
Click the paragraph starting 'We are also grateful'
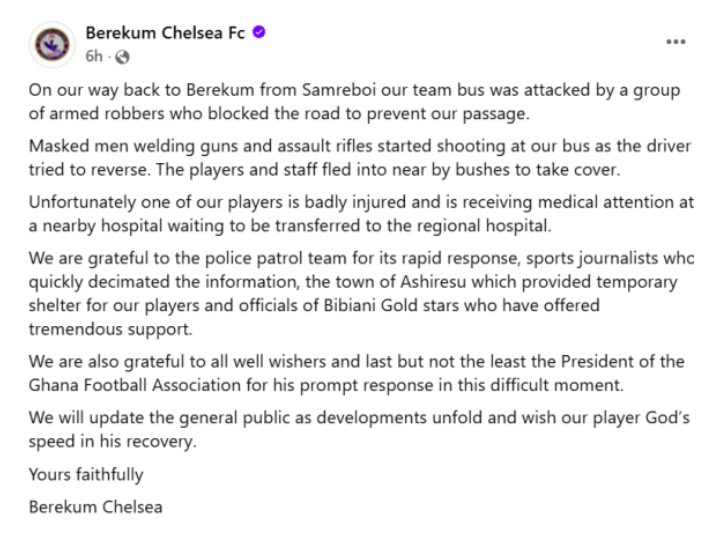tap(356, 372)
